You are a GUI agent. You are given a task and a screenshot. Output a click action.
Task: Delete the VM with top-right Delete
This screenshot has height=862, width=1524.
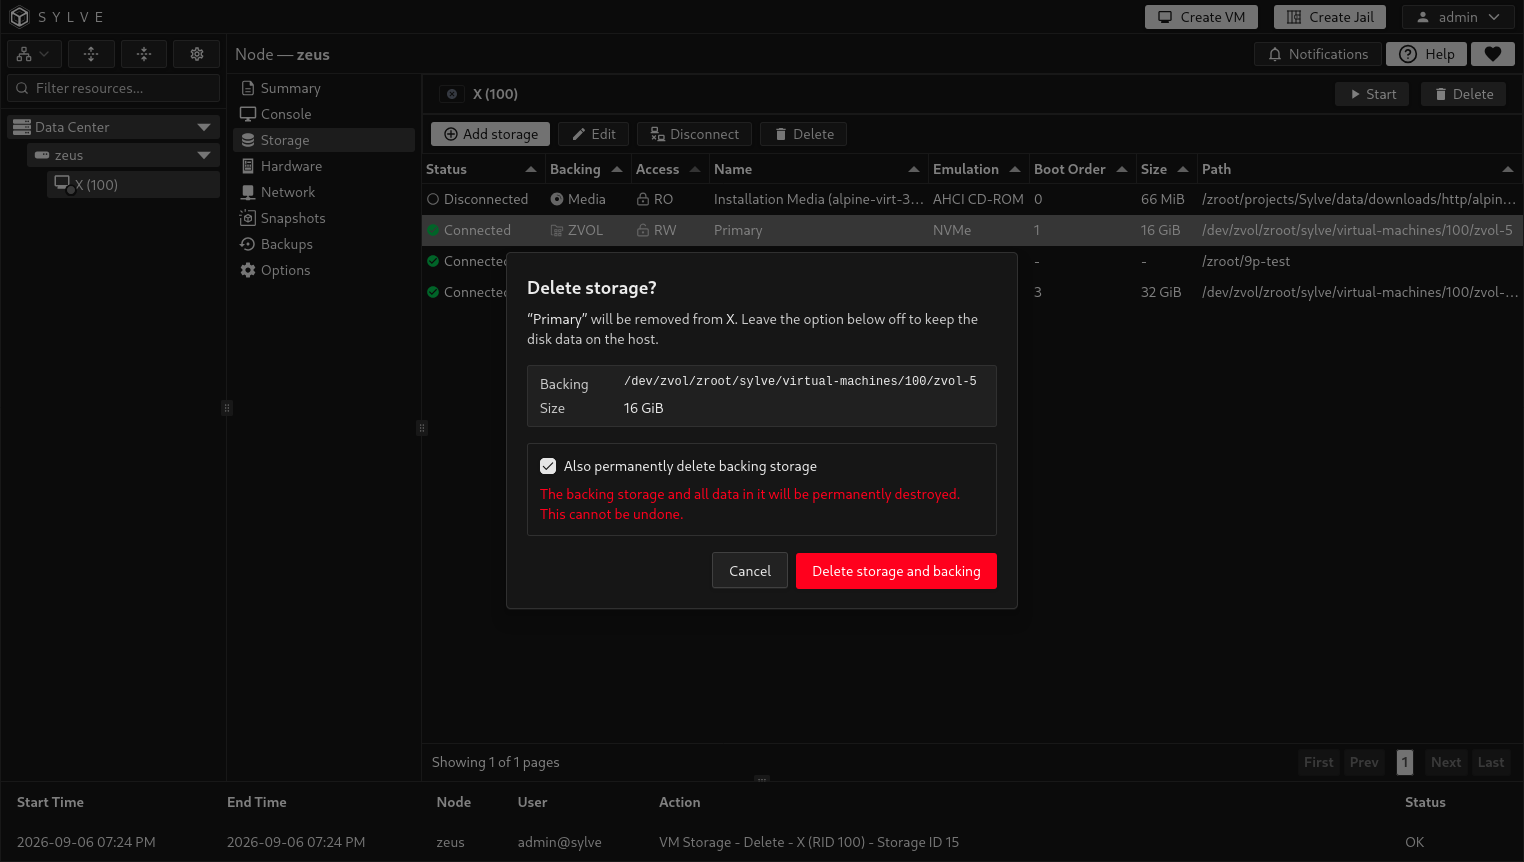[x=1463, y=94]
